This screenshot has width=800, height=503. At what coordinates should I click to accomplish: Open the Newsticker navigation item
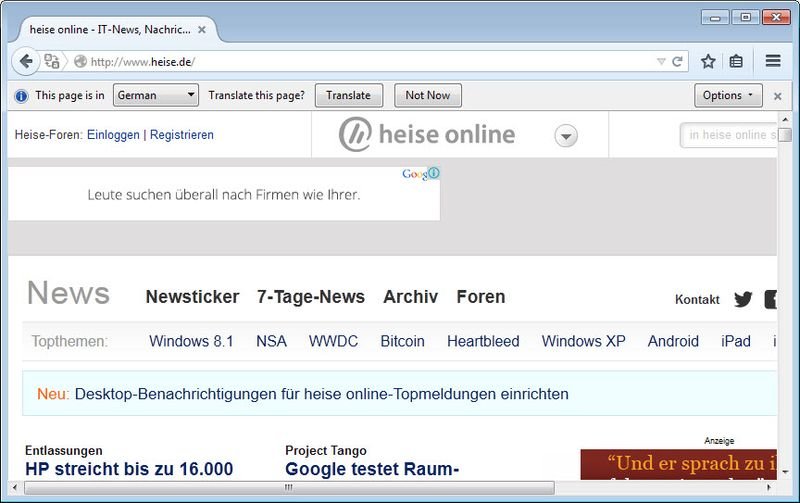pyautogui.click(x=192, y=297)
